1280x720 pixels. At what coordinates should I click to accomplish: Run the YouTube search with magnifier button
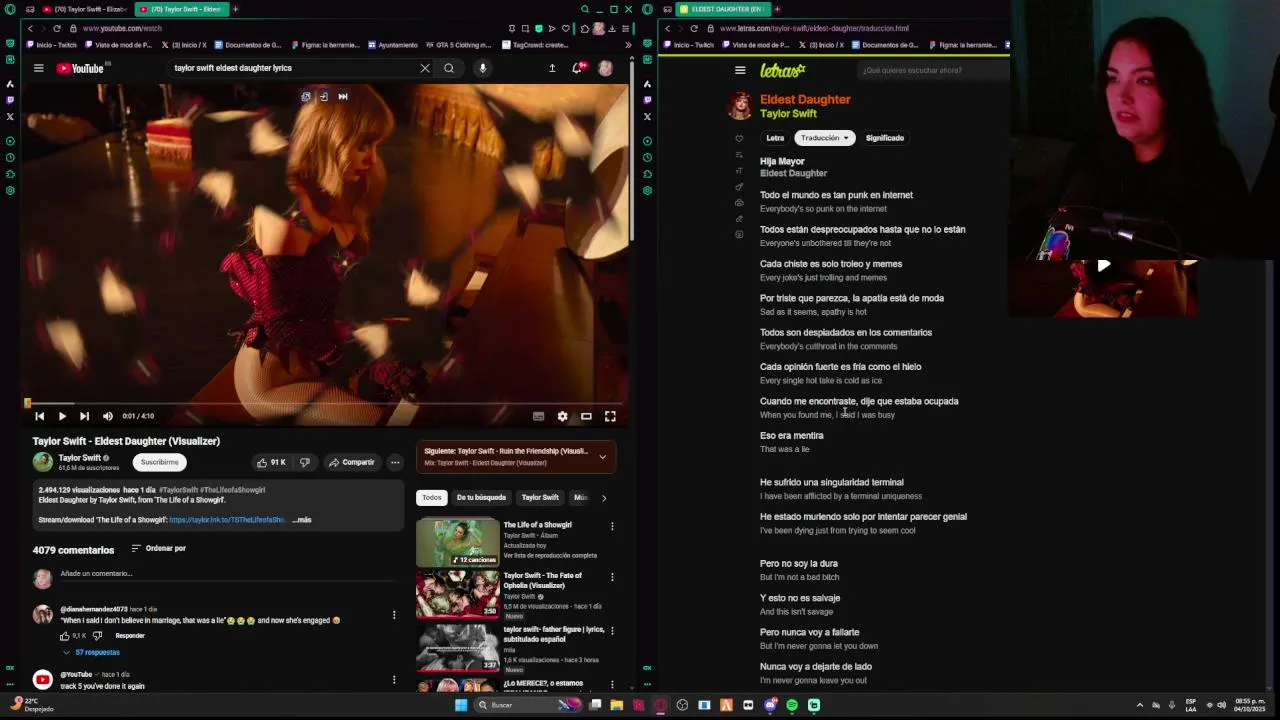pyautogui.click(x=449, y=68)
